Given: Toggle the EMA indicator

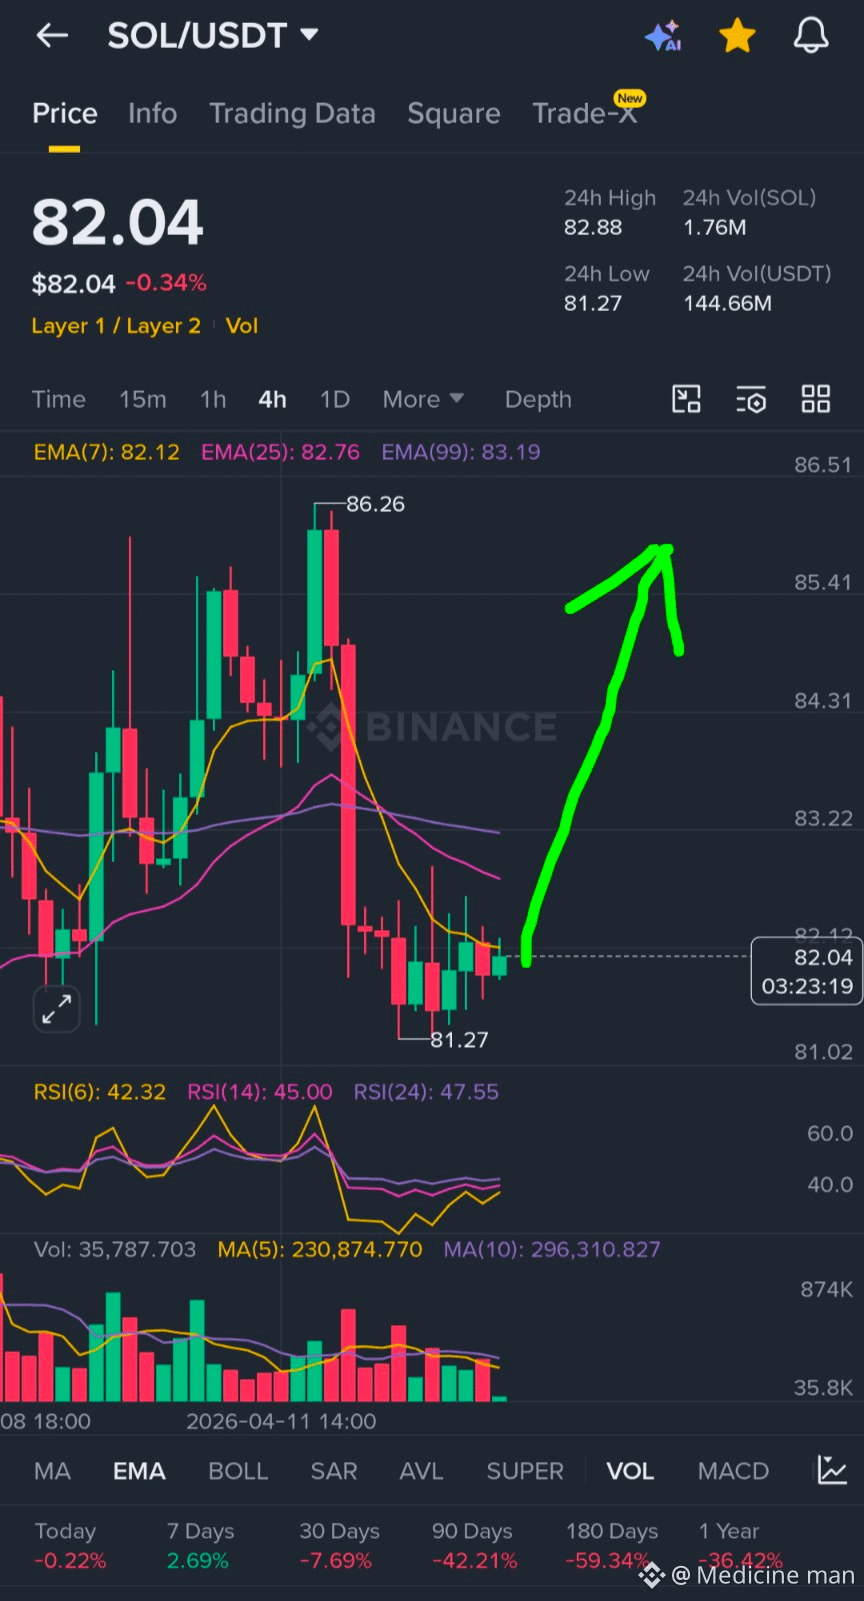Looking at the screenshot, I should (139, 1471).
